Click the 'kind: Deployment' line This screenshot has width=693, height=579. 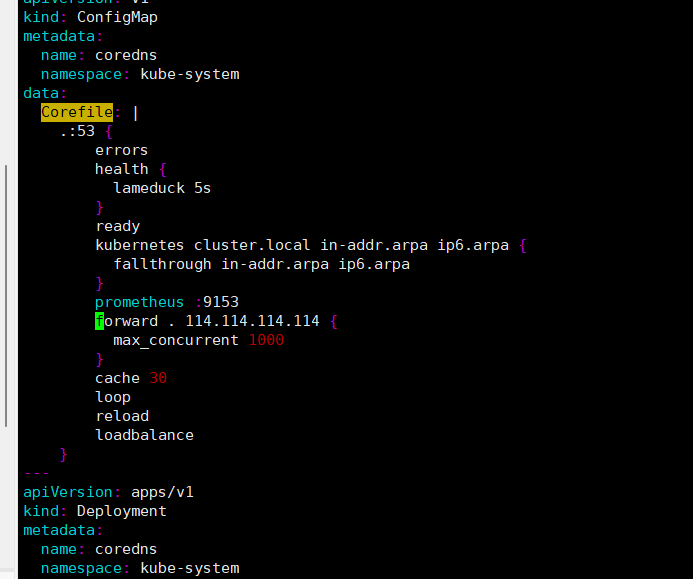(95, 511)
